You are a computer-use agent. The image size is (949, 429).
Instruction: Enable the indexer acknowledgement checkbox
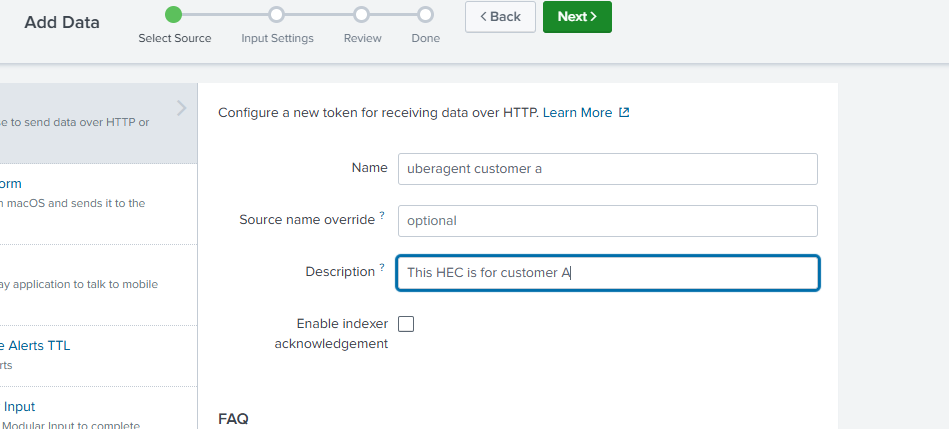[x=406, y=324]
